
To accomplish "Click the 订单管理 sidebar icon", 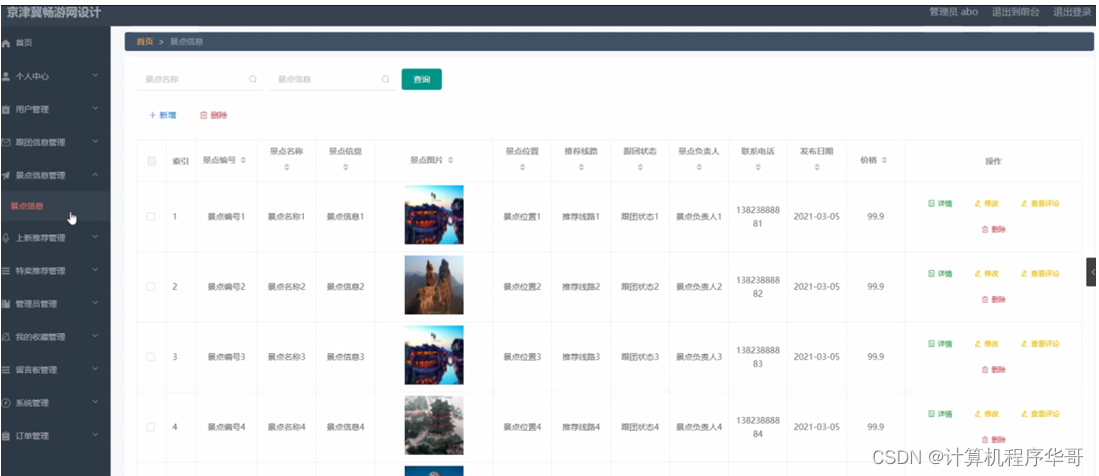I will (6, 435).
